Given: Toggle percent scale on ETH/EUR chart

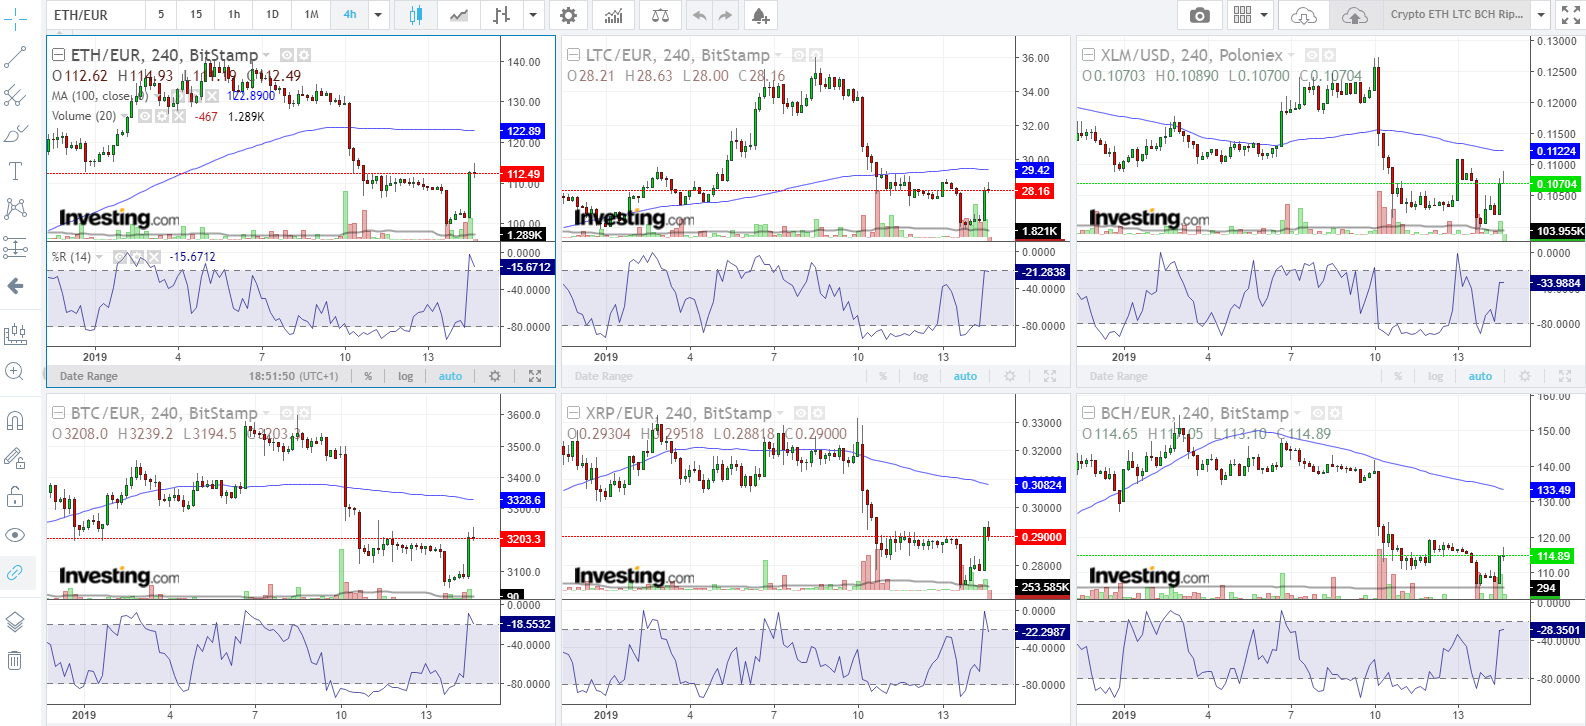Looking at the screenshot, I should pos(368,376).
